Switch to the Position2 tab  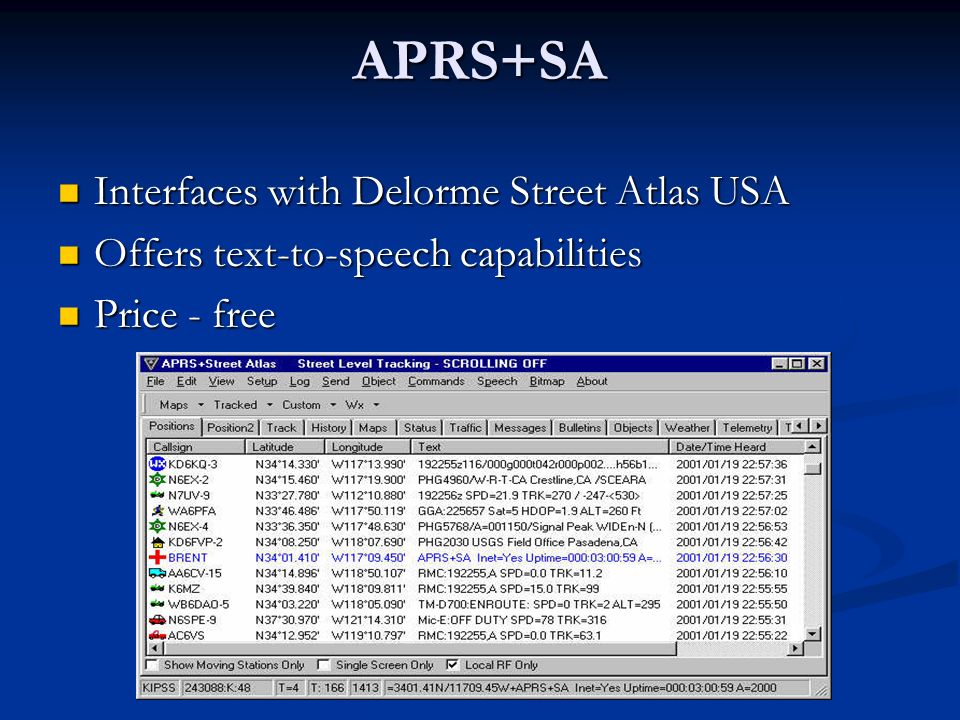[x=230, y=428]
